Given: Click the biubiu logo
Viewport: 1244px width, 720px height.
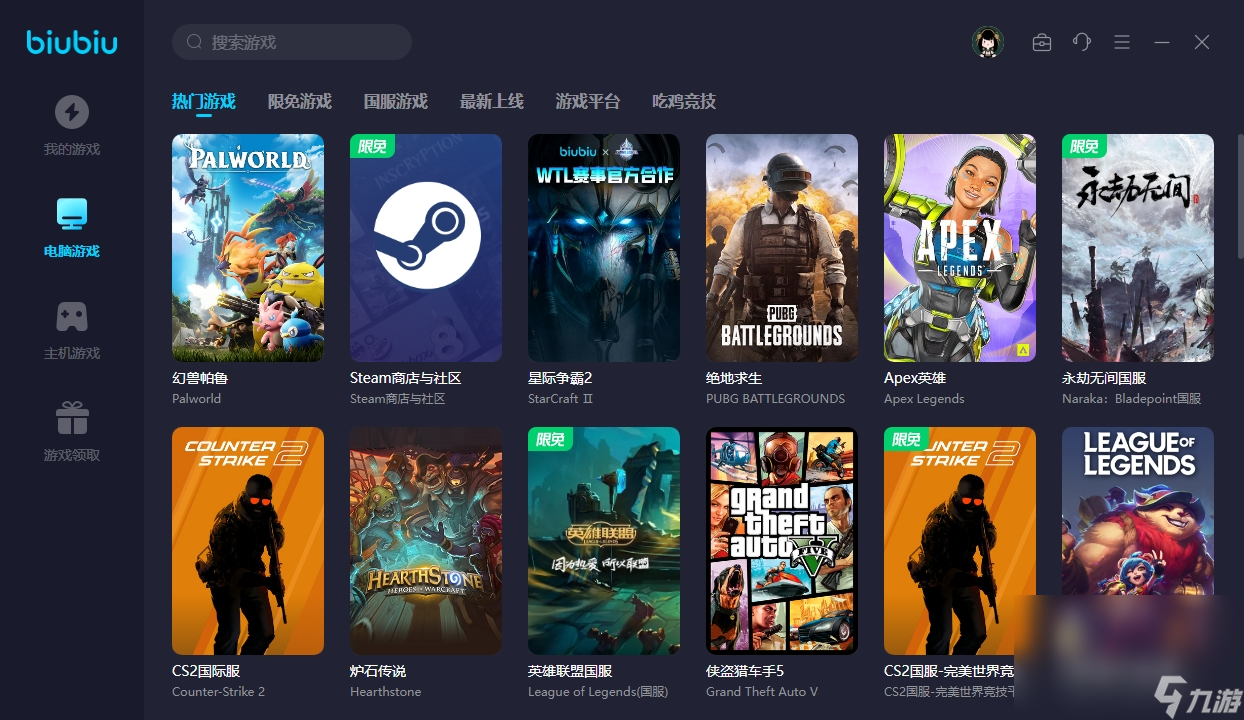Looking at the screenshot, I should click(72, 42).
